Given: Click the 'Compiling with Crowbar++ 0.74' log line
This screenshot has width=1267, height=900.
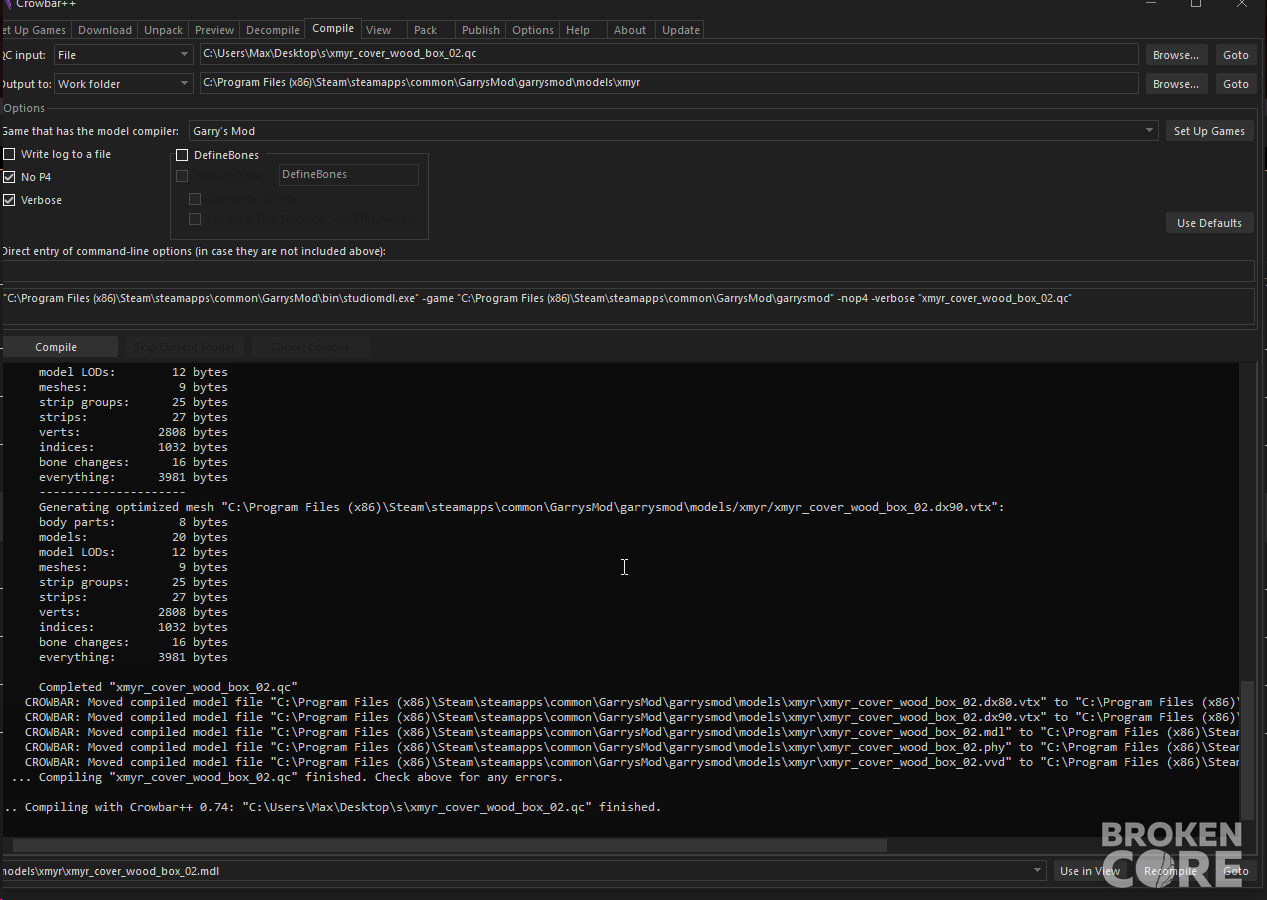Looking at the screenshot, I should (333, 807).
